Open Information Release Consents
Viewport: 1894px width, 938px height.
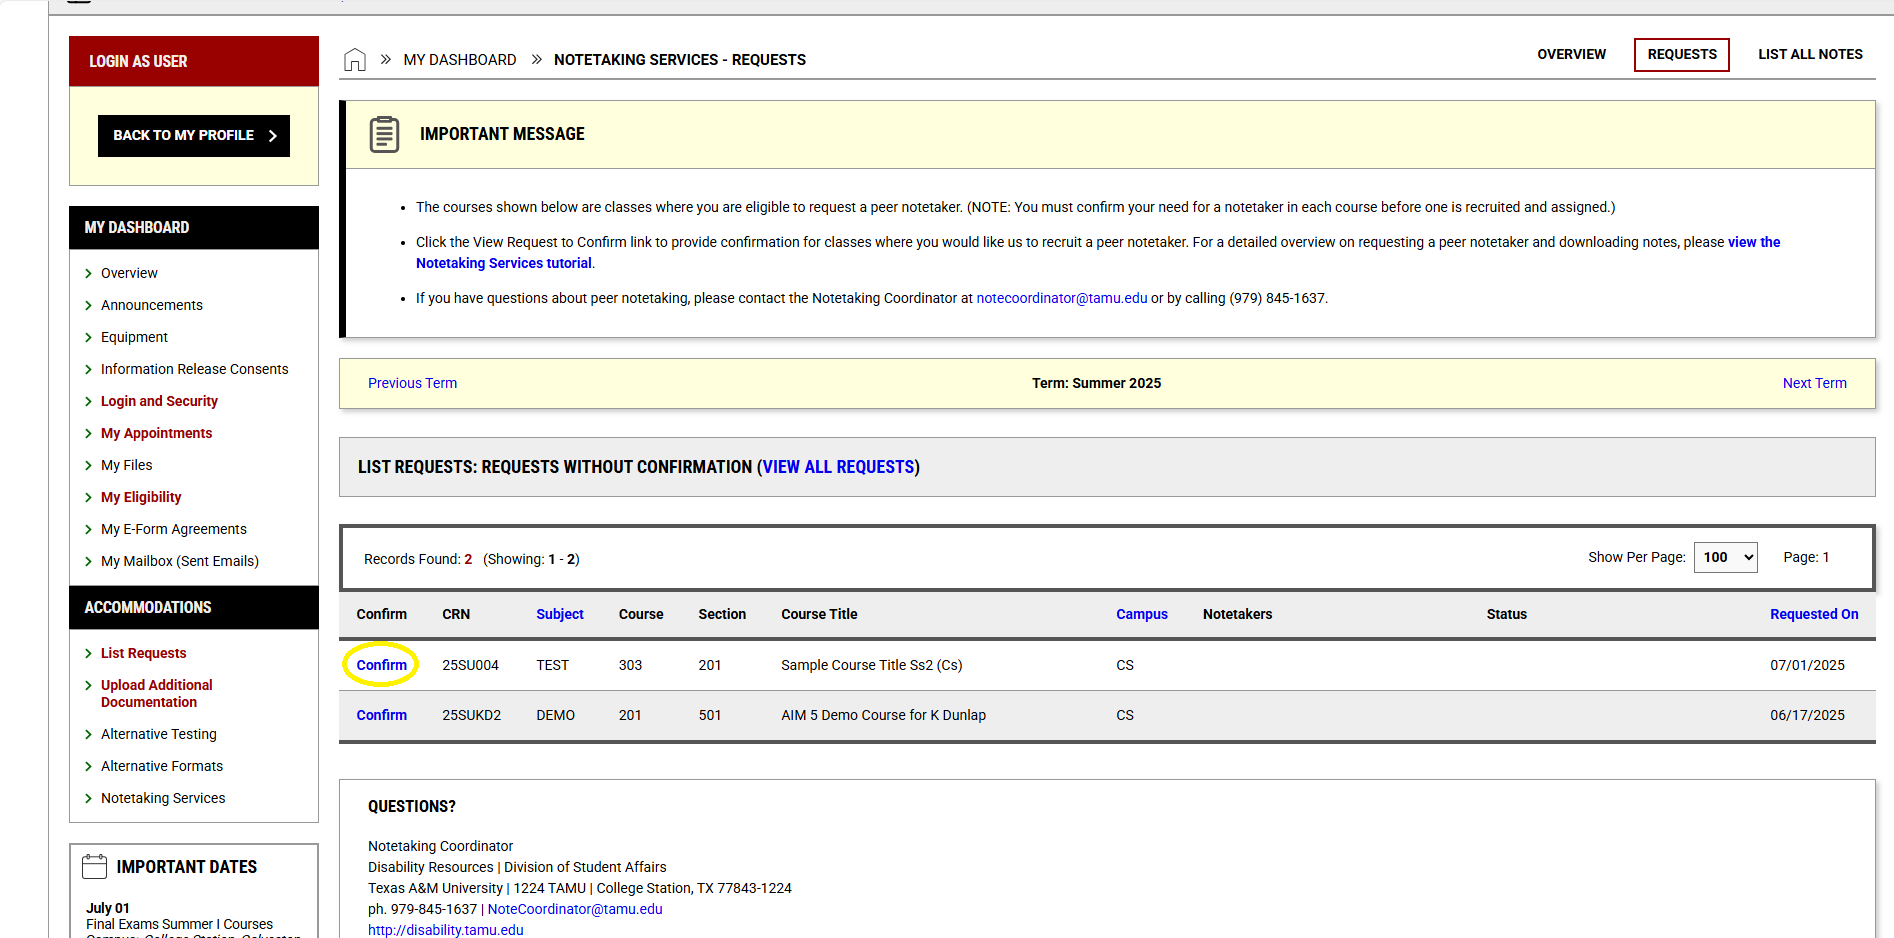[194, 369]
